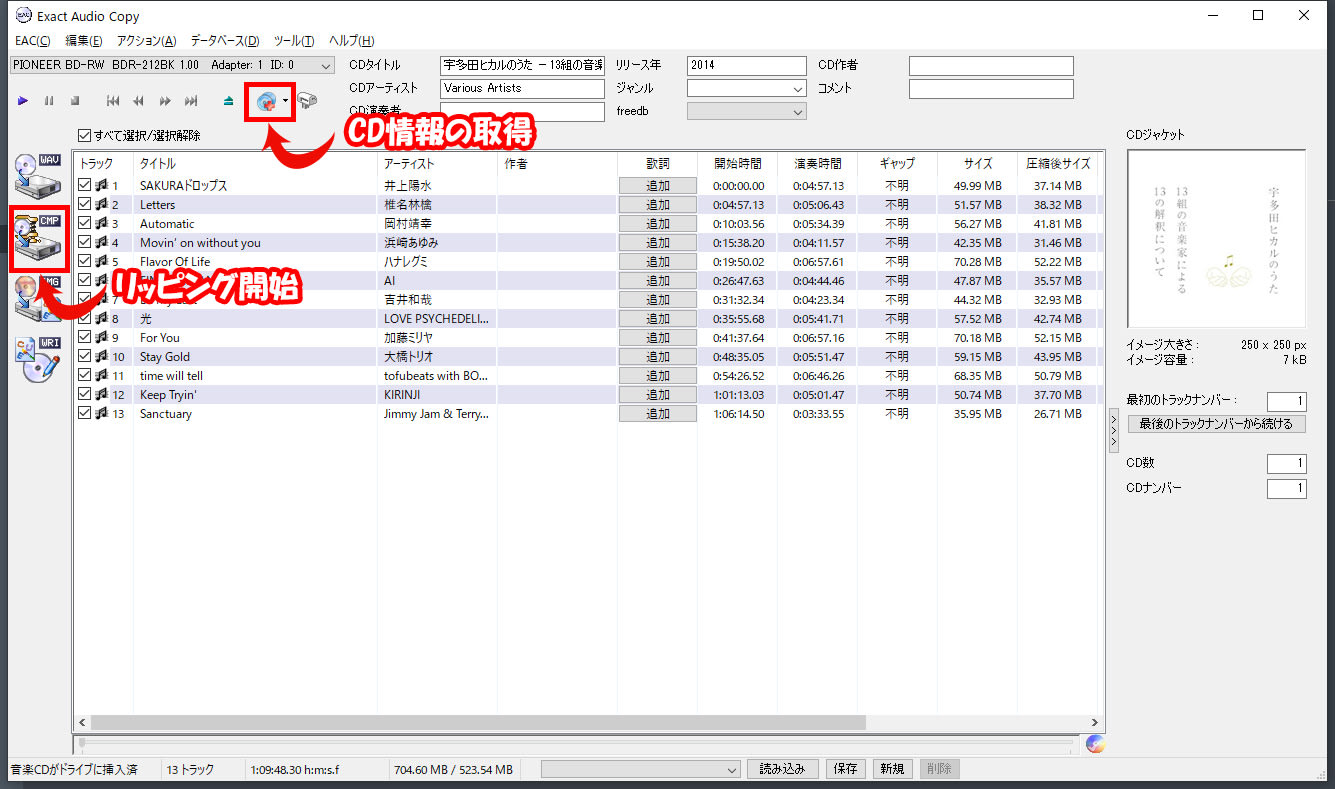This screenshot has width=1335, height=789.
Task: Uncheck the すべて選択/選択解除 checkbox
Action: (85, 135)
